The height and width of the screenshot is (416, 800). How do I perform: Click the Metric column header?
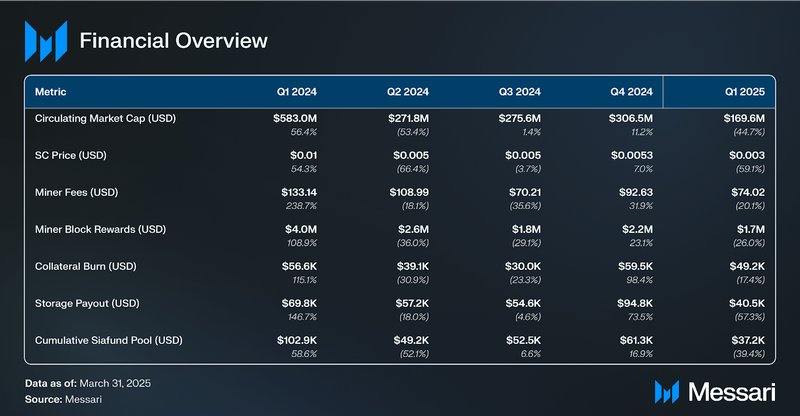click(51, 92)
